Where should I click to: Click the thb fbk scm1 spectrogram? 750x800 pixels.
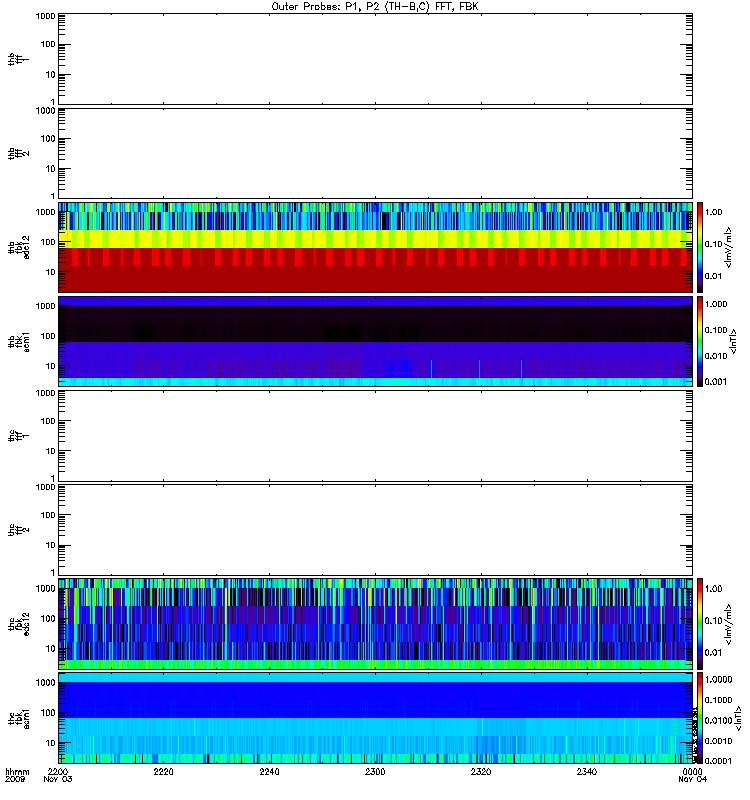coord(376,341)
